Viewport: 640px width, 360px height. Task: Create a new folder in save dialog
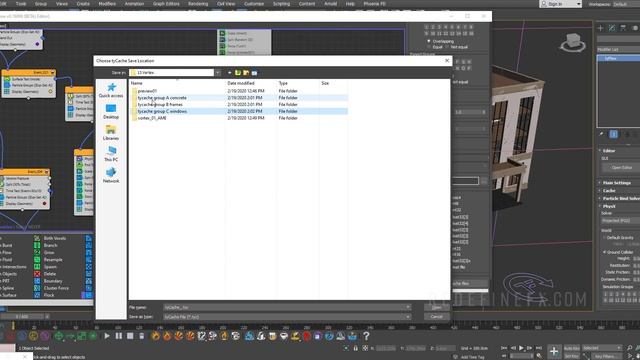[x=246, y=73]
